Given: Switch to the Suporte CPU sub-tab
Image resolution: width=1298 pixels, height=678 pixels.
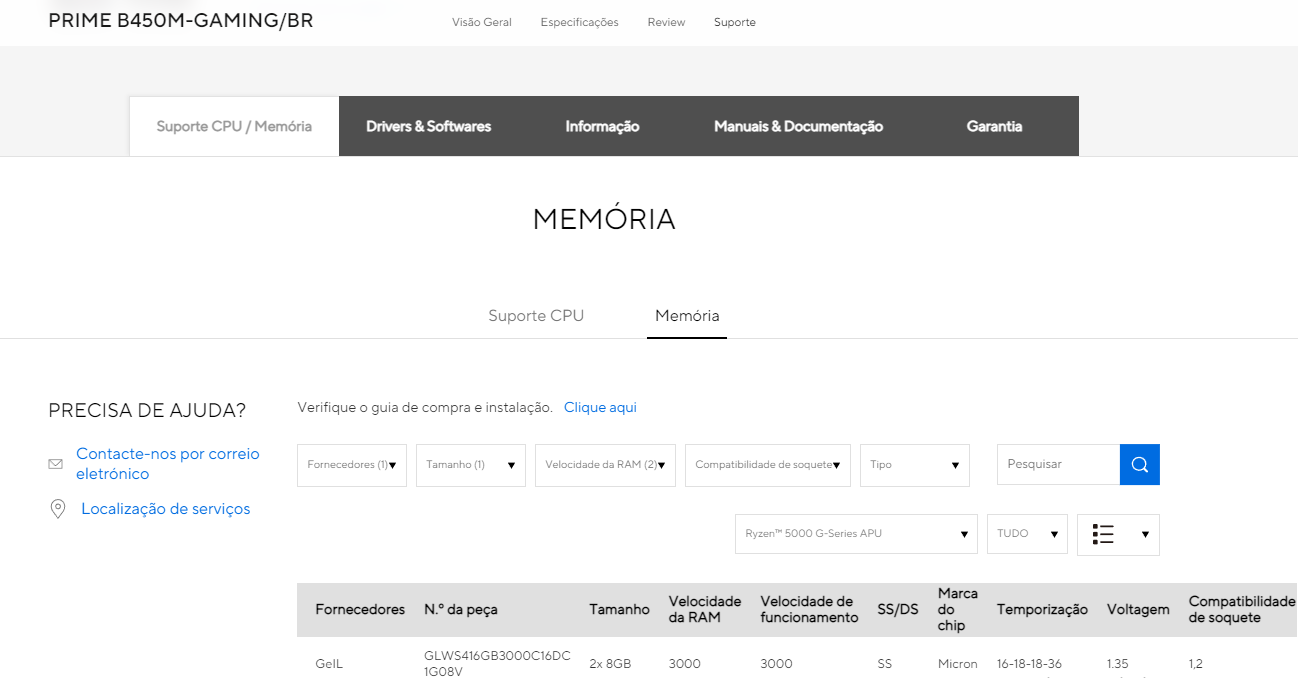Looking at the screenshot, I should 536,315.
